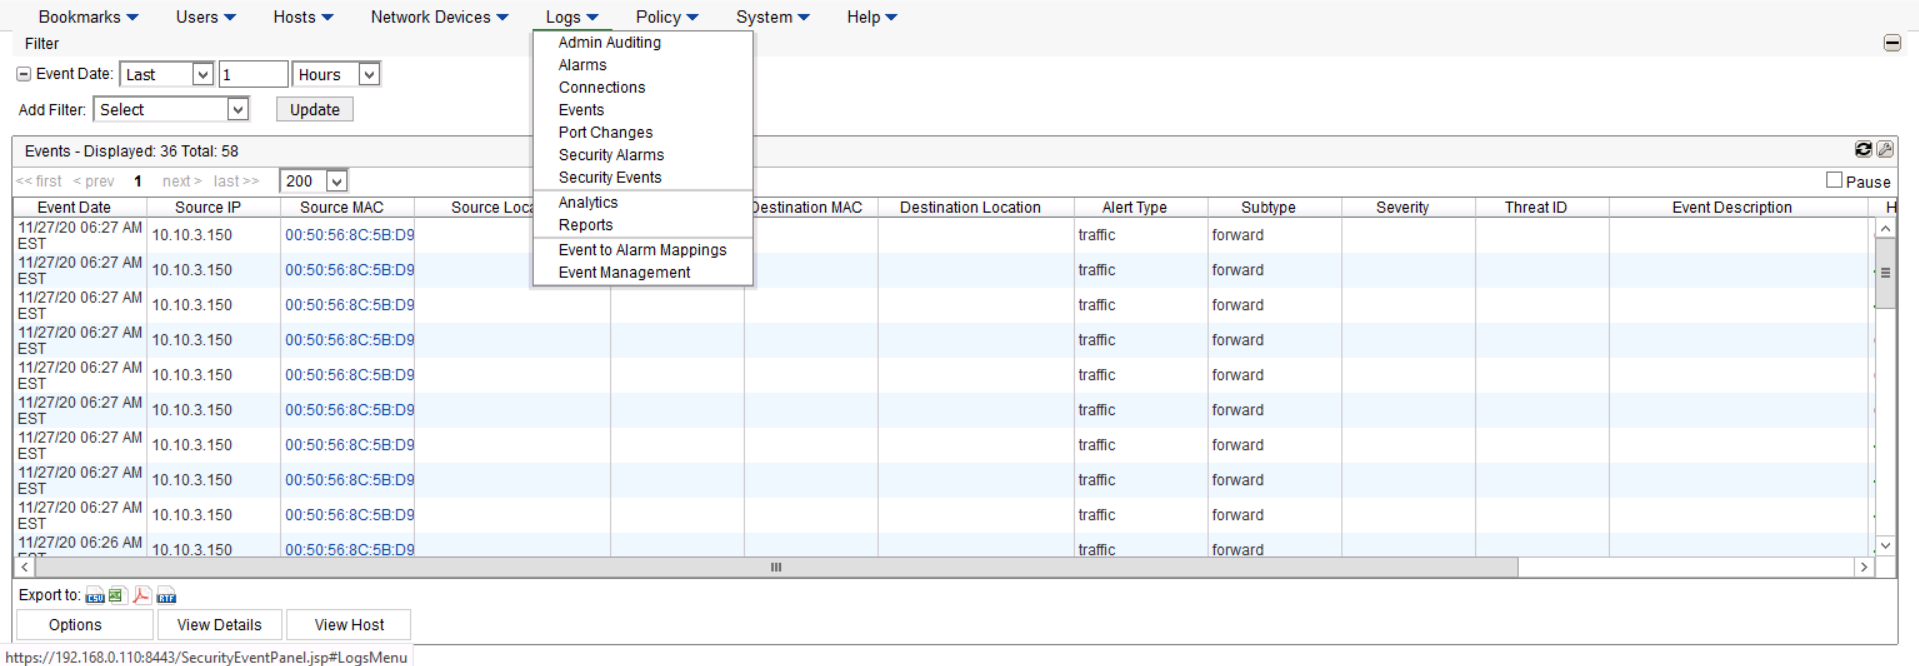
Task: Go to last page link
Action: 236,181
